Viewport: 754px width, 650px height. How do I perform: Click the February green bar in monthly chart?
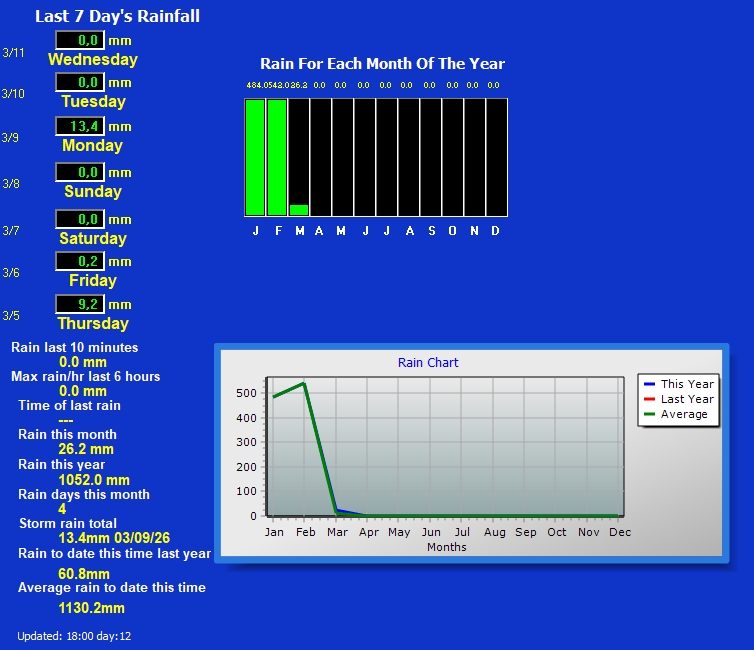277,157
